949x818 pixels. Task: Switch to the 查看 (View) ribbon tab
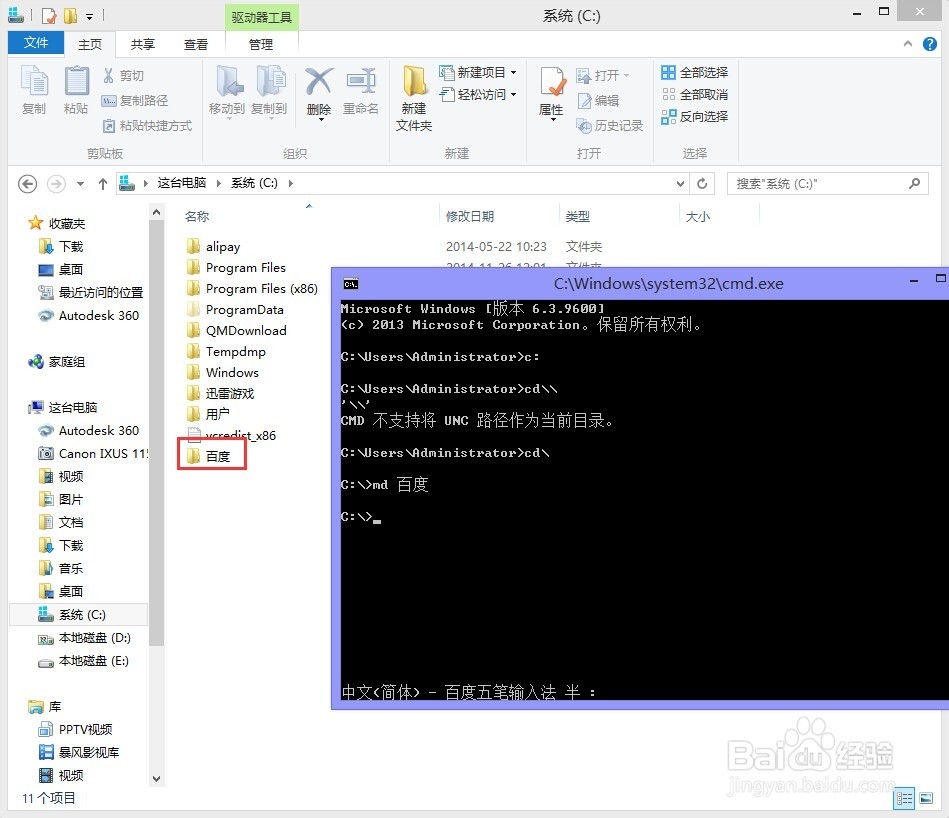[x=196, y=44]
